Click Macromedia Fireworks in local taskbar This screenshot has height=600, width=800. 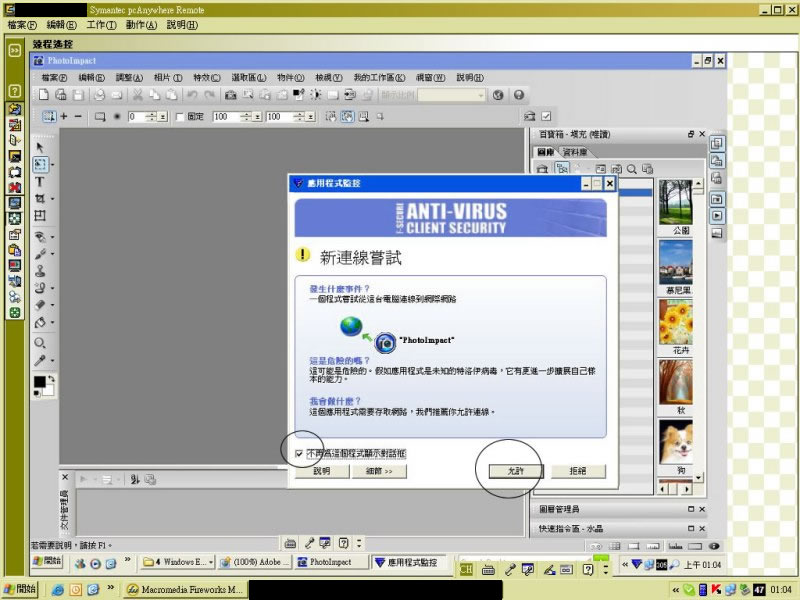pyautogui.click(x=186, y=589)
